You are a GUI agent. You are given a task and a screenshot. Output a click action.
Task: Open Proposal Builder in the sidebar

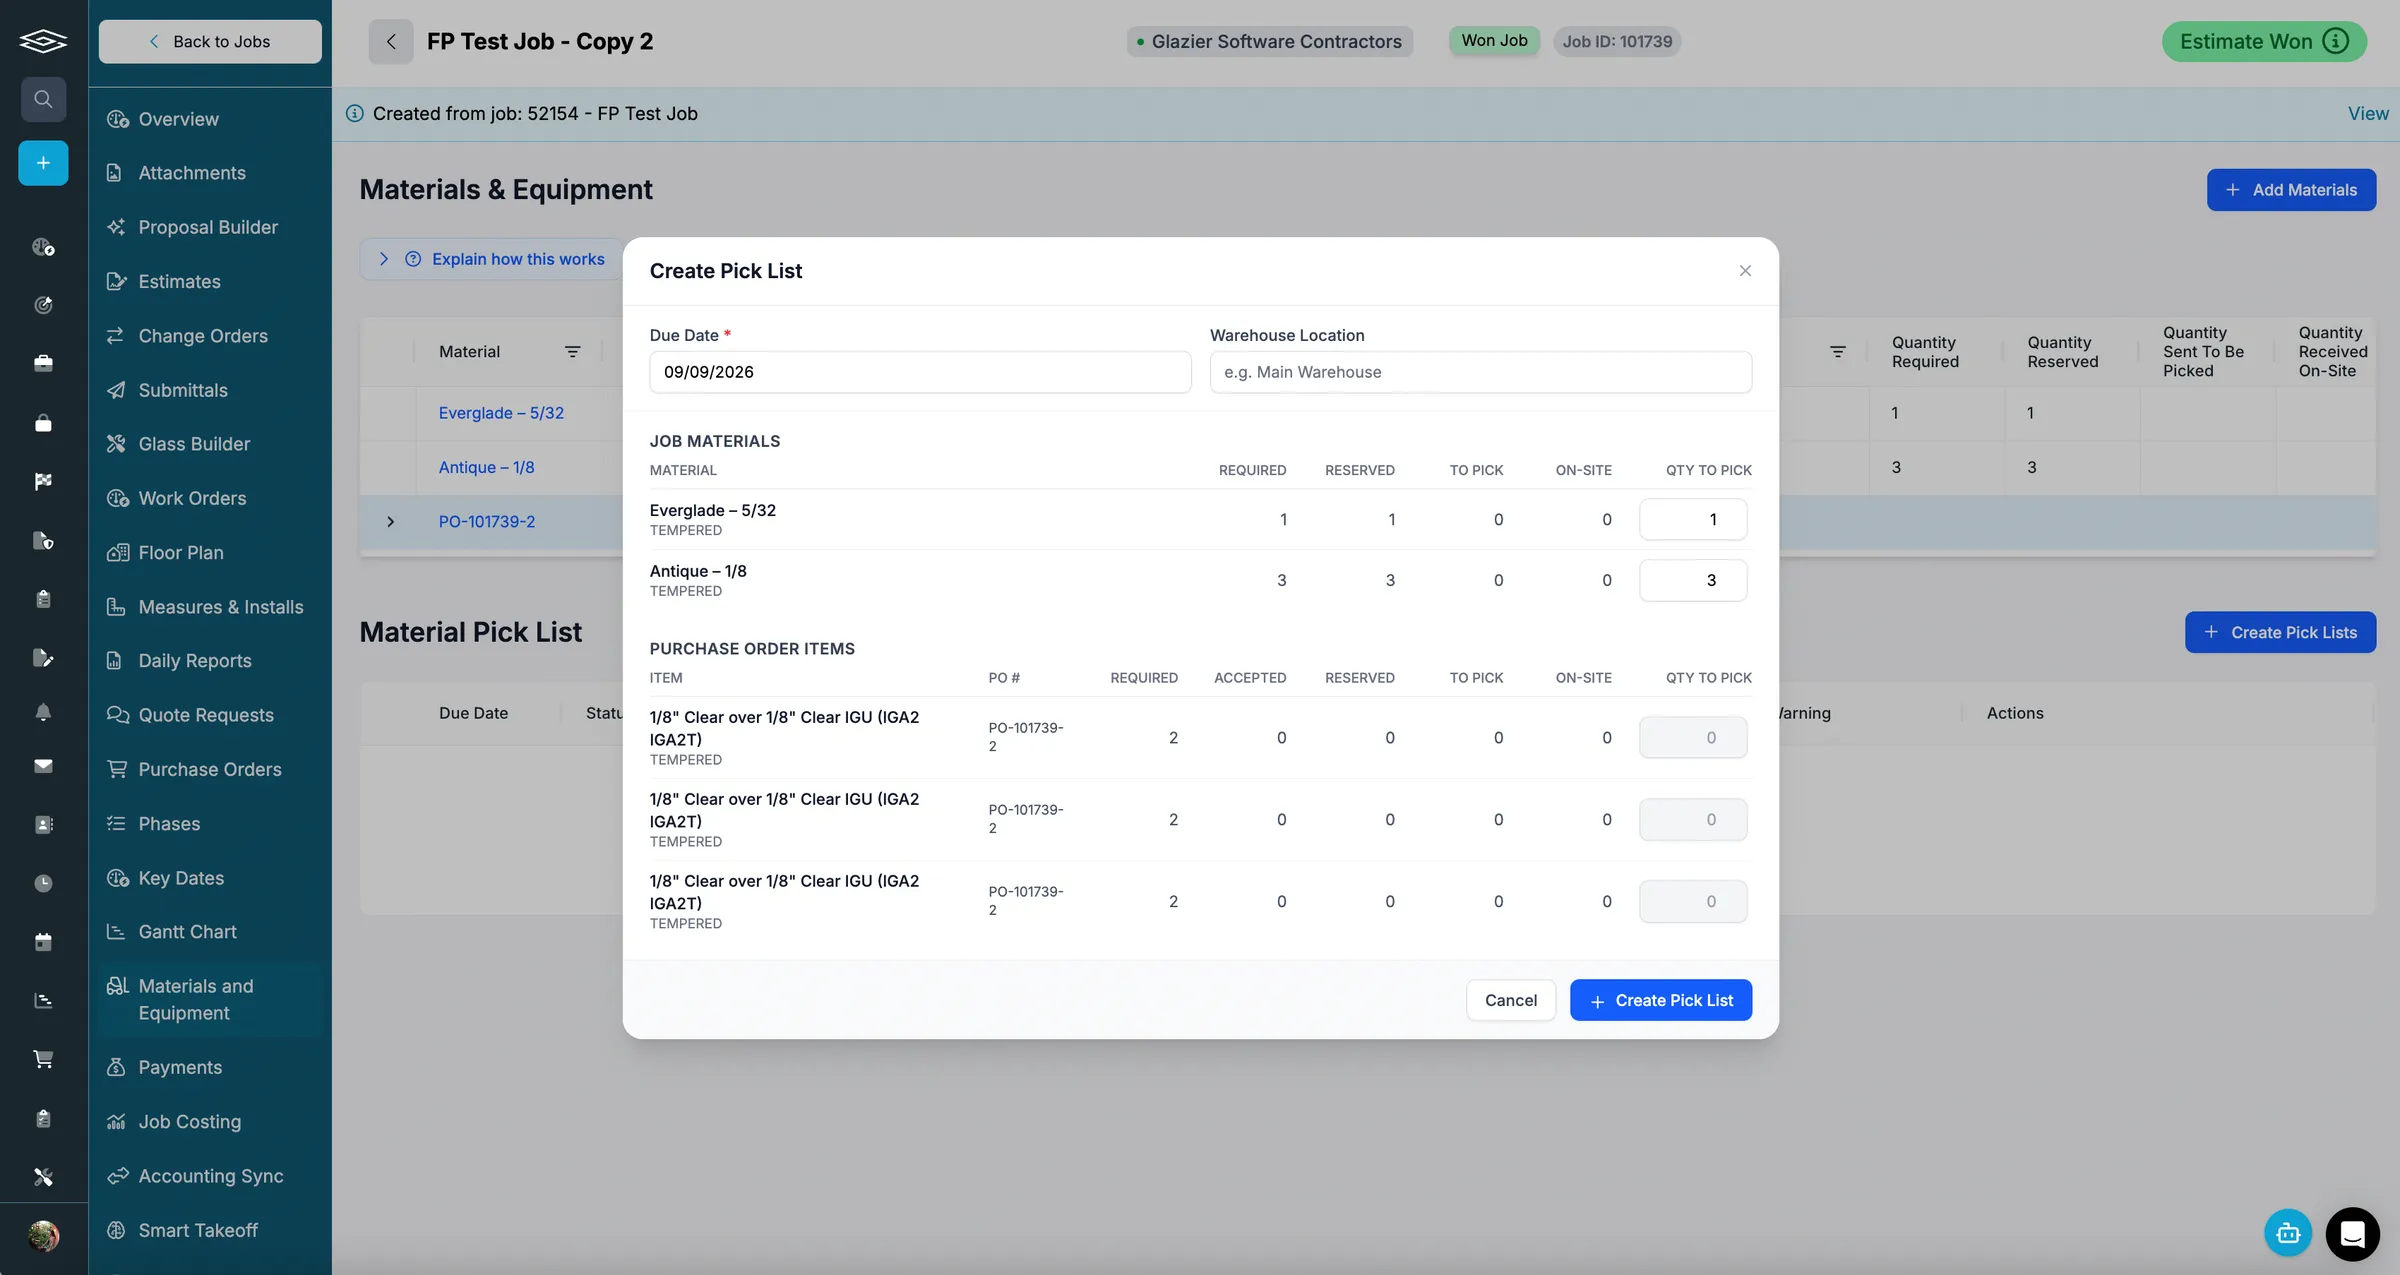tap(210, 227)
